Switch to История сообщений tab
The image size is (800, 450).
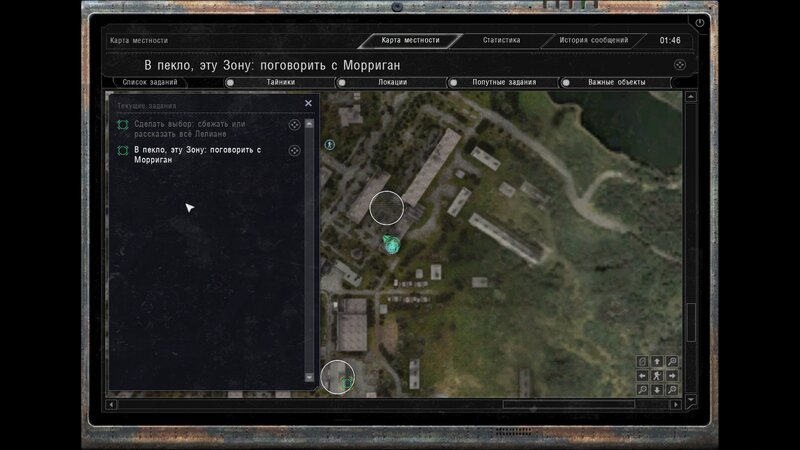pyautogui.click(x=593, y=41)
